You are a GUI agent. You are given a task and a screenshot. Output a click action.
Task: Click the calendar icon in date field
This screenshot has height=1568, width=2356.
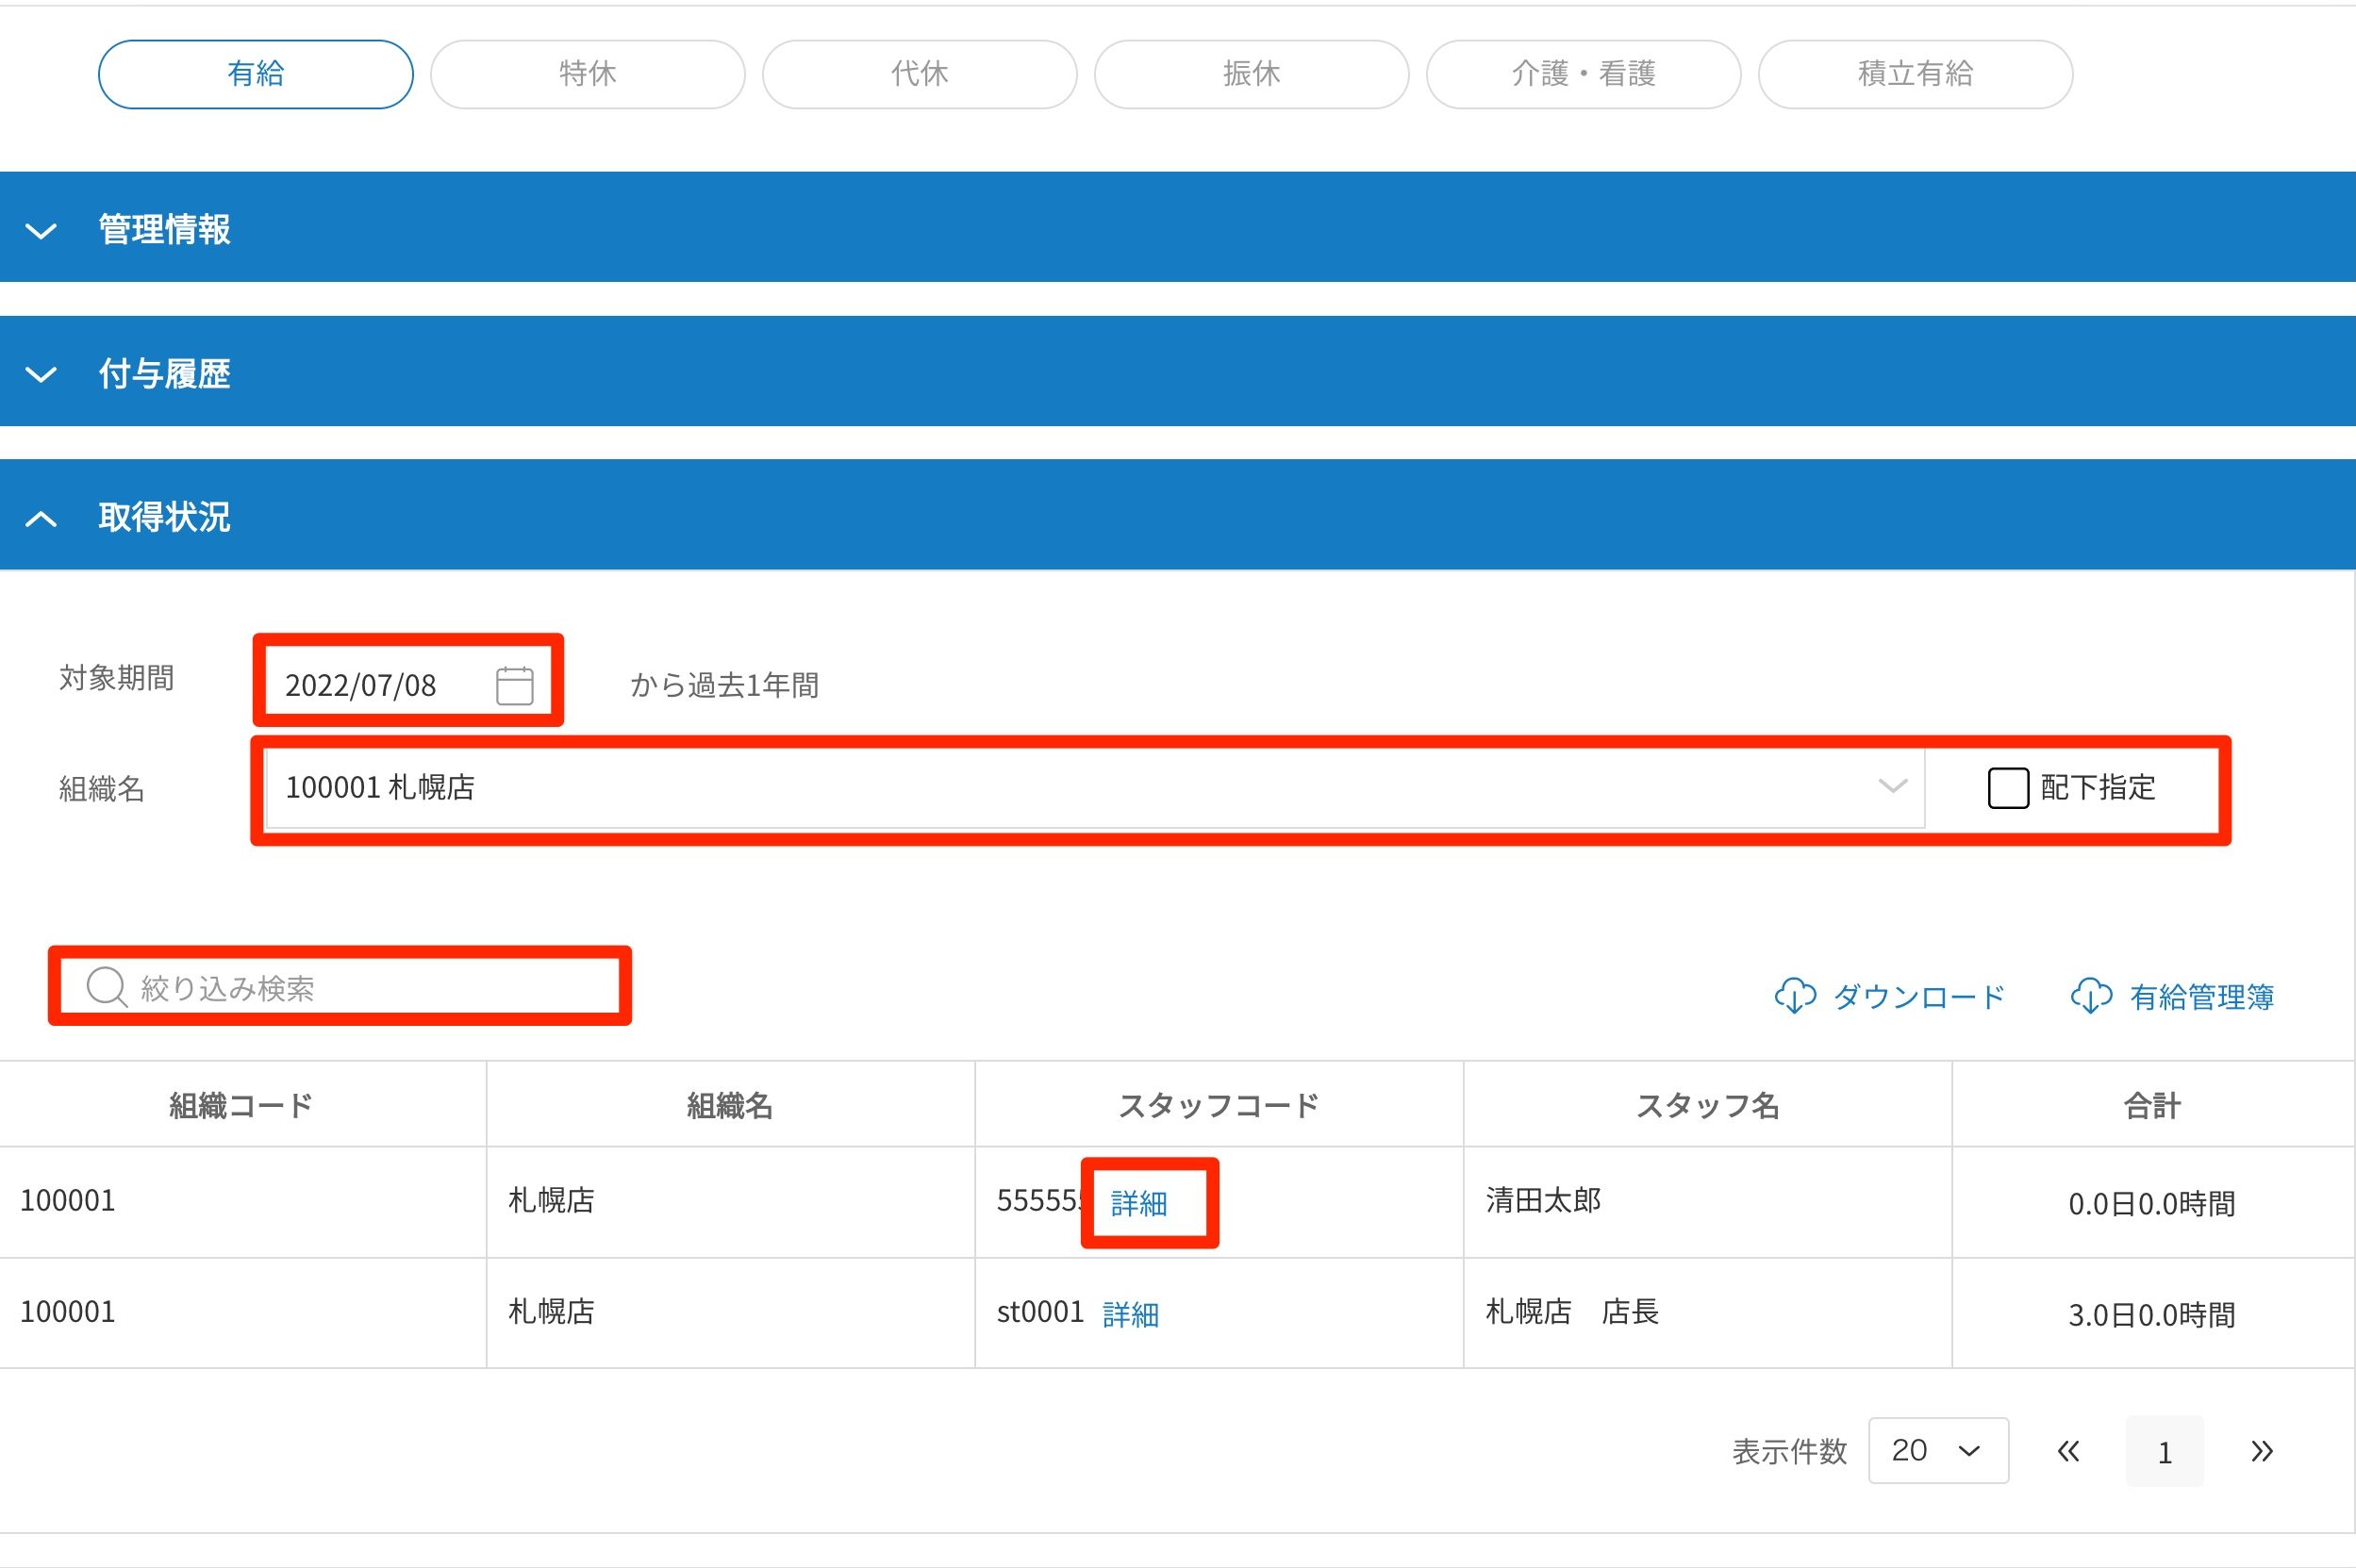pos(514,686)
